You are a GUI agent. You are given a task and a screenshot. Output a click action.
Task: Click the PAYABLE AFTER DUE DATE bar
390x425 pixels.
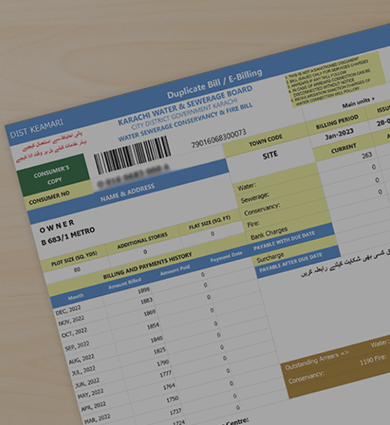click(291, 262)
